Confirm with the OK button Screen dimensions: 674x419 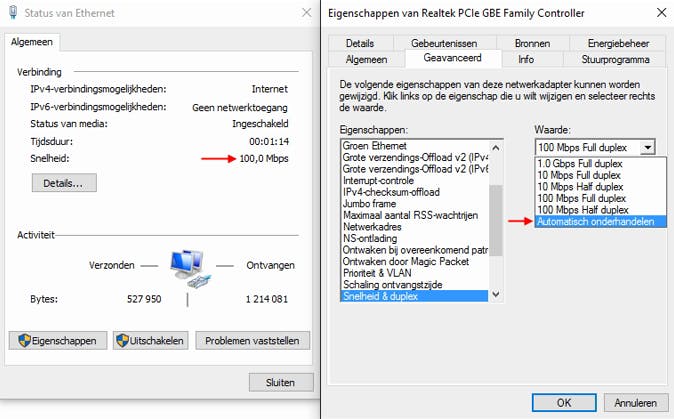[564, 404]
